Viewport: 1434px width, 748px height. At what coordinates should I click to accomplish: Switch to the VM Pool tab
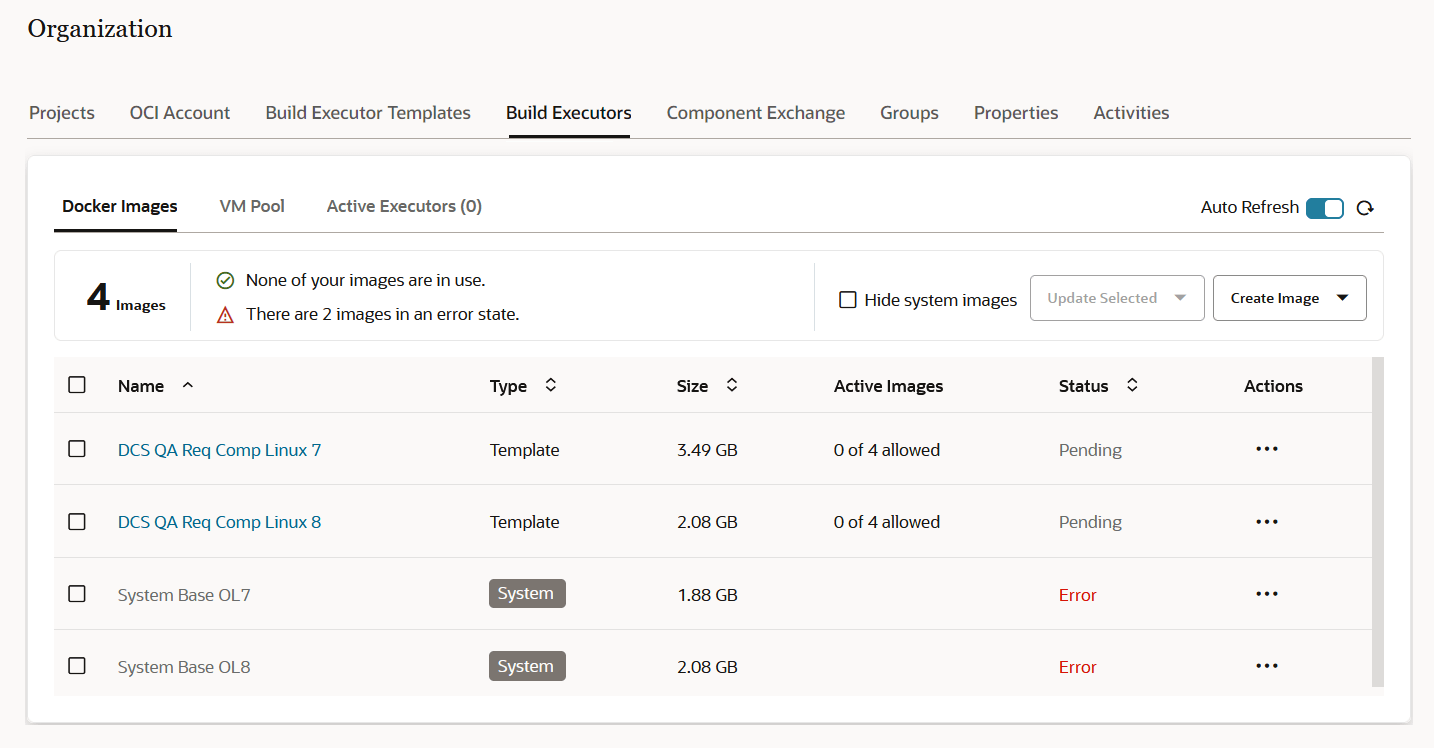pyautogui.click(x=251, y=206)
